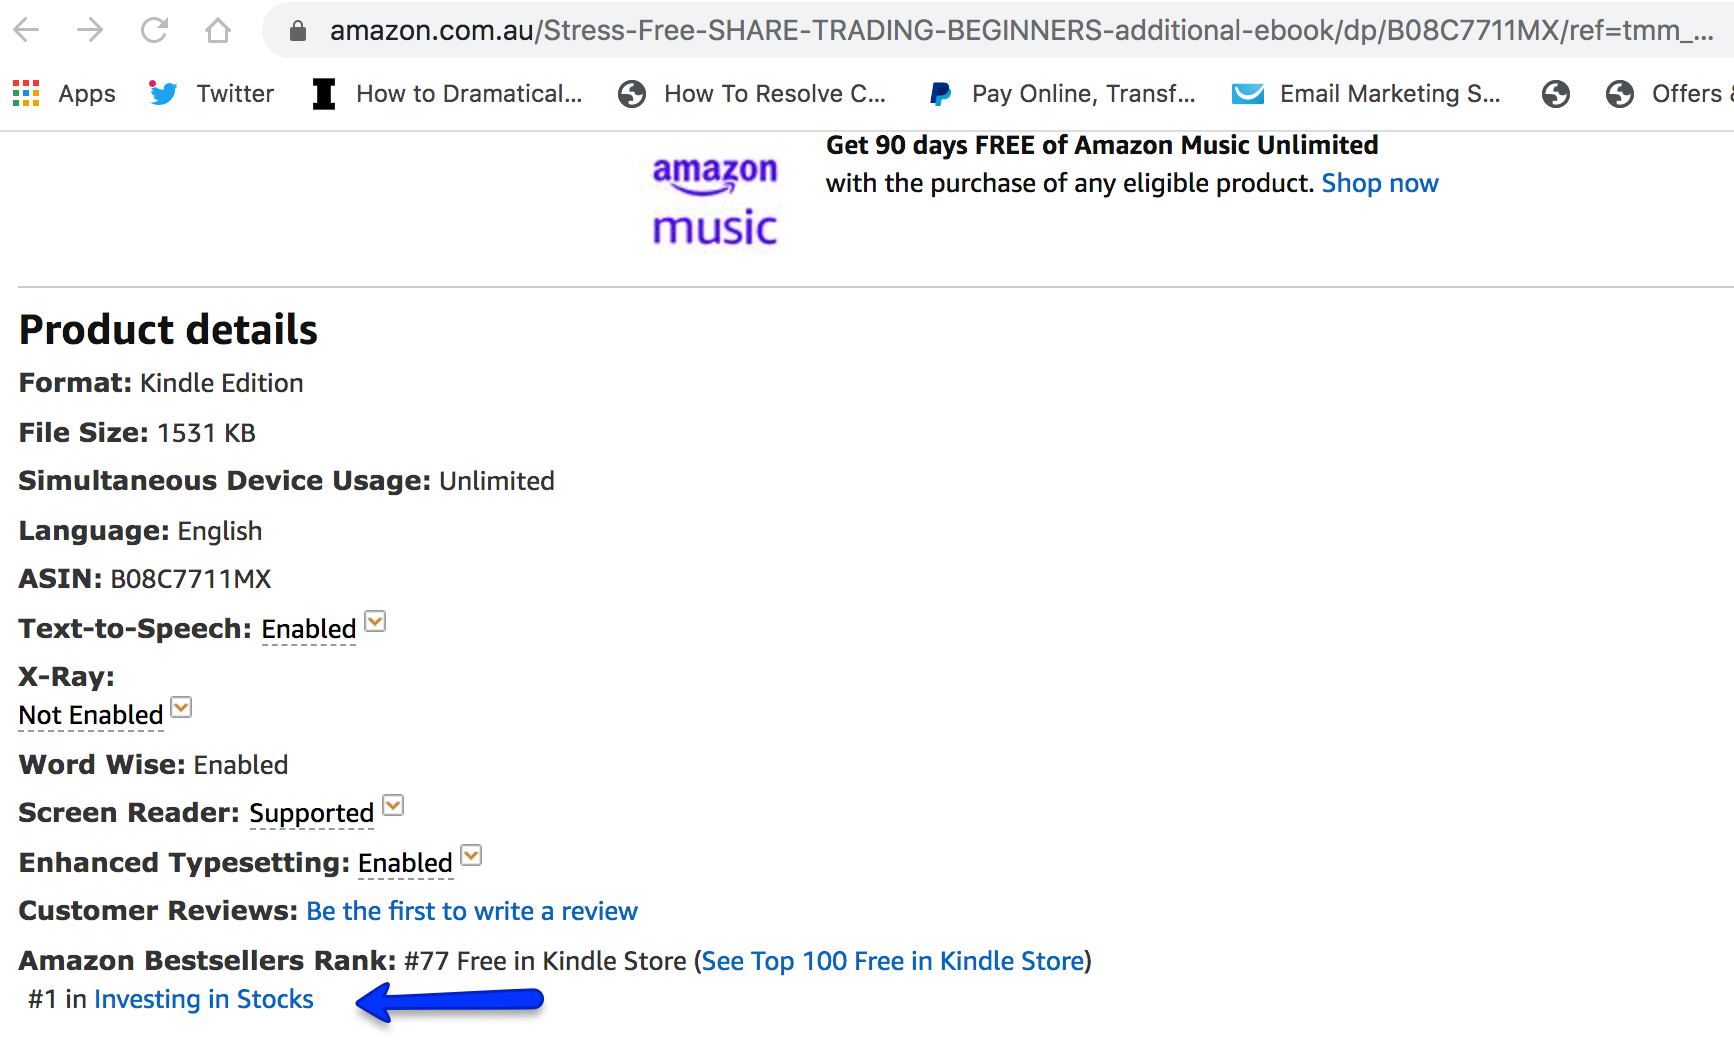Expand the X-Ray Not Enabled dropdown arrow
This screenshot has width=1734, height=1054.
pyautogui.click(x=181, y=708)
